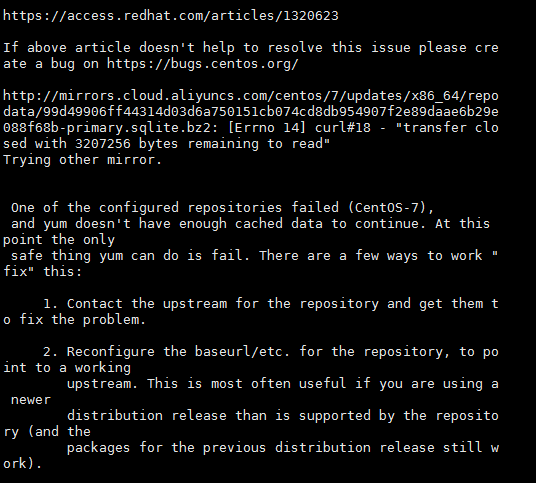
Task: Click the 'primary.sqlite.bz2' filename text
Action: click(x=138, y=128)
